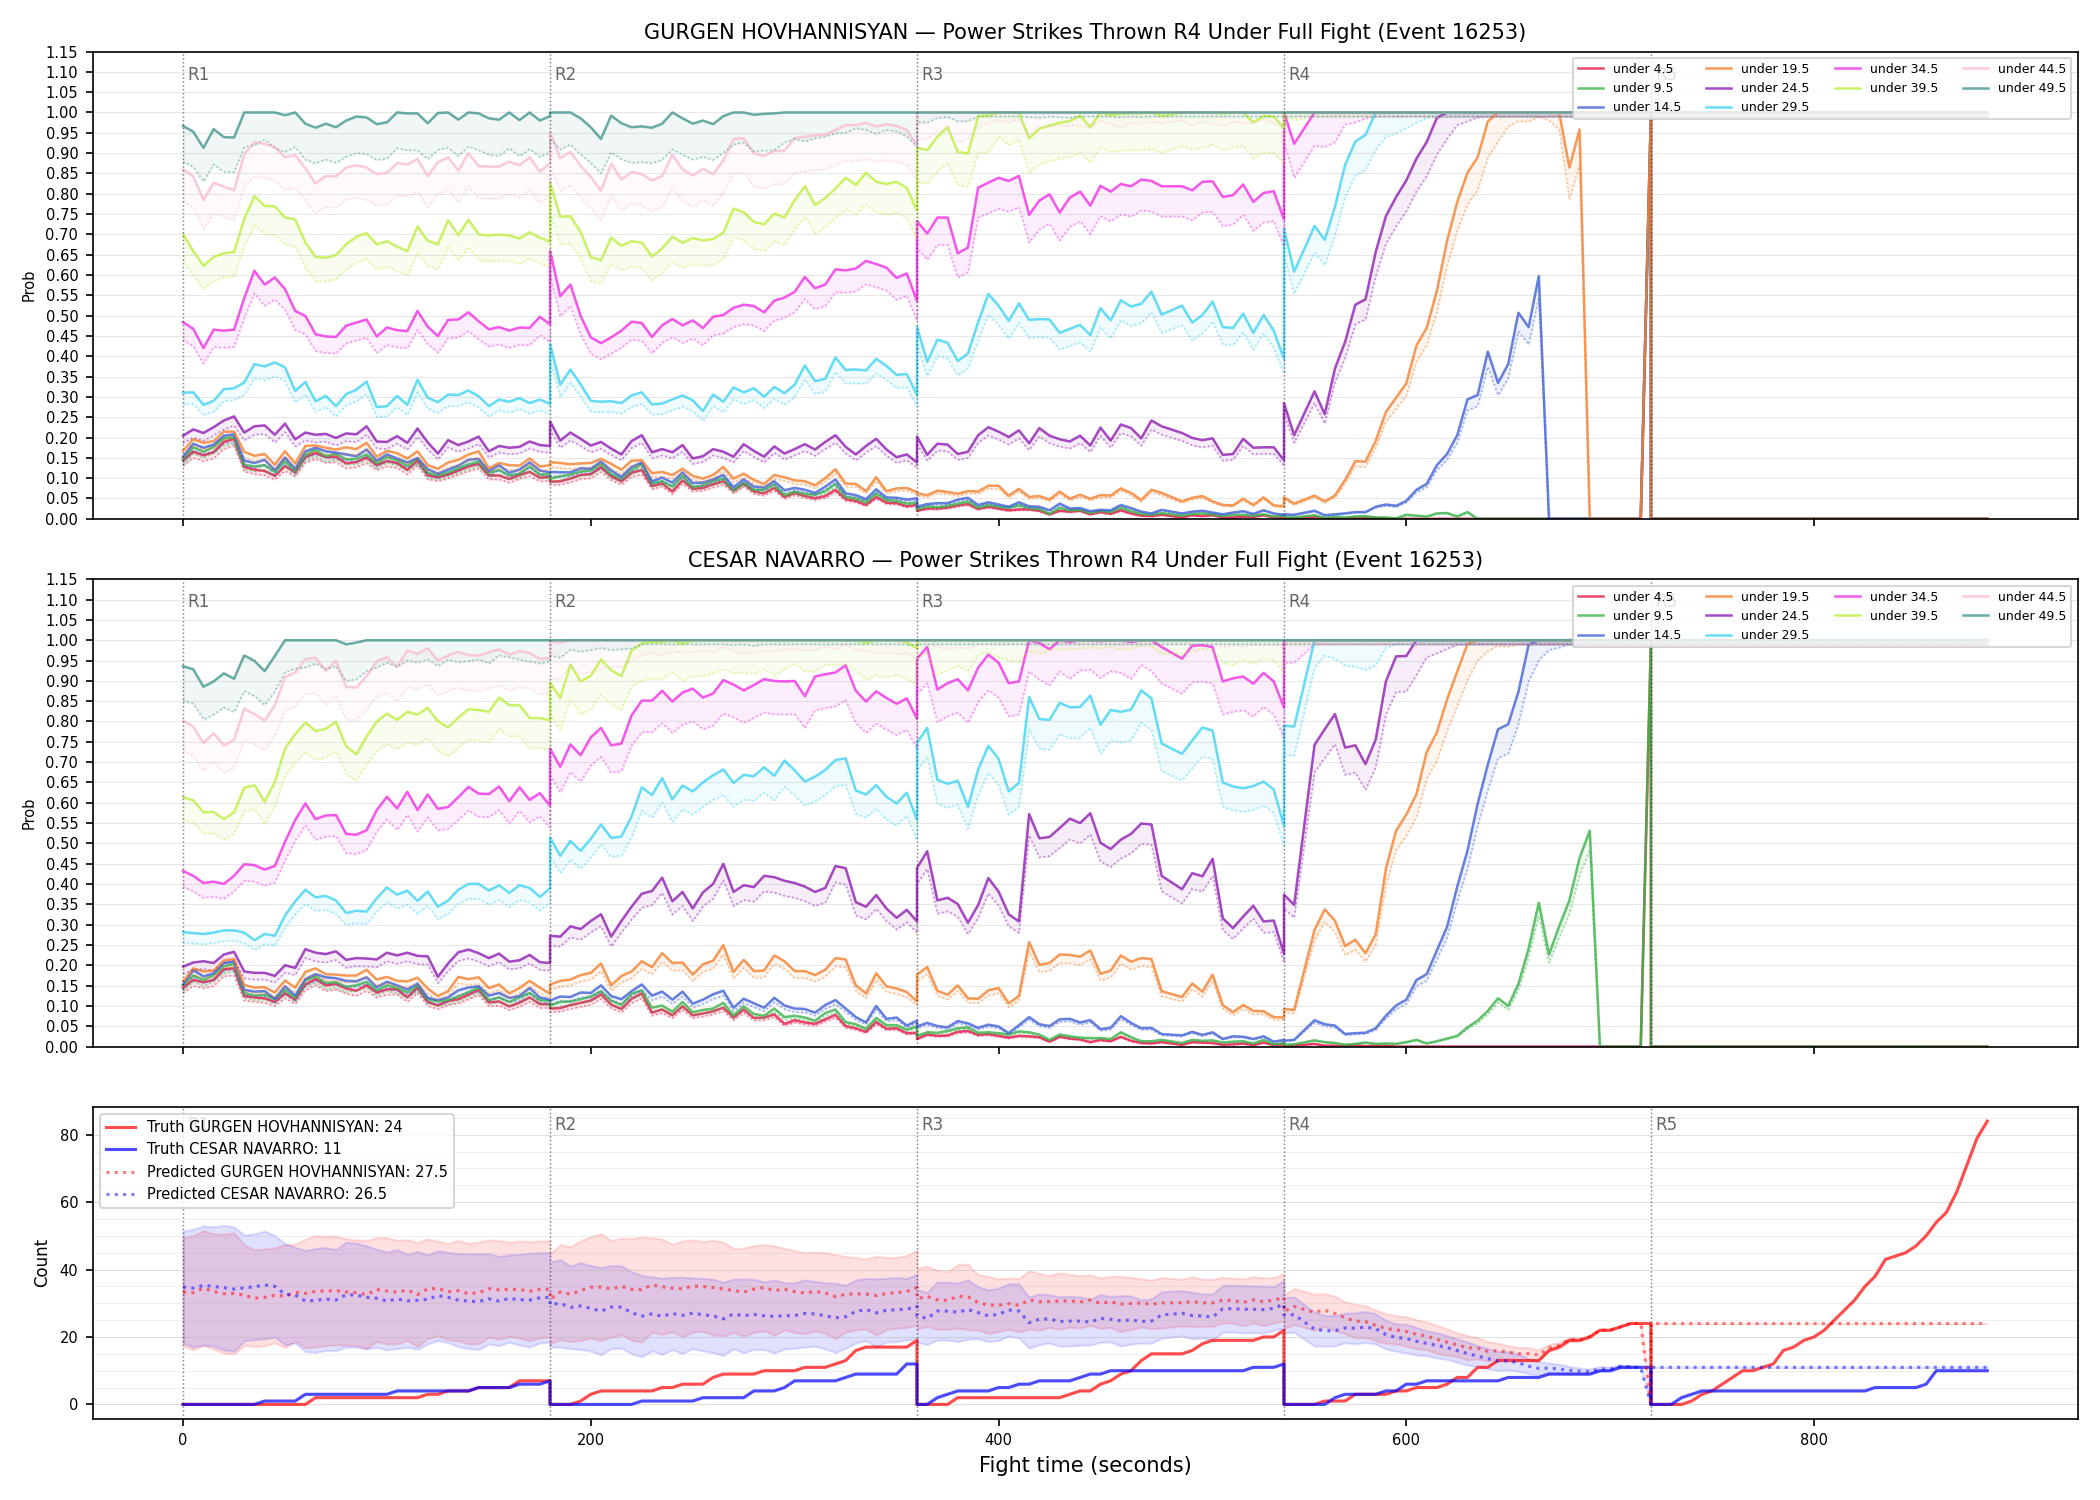
Task: Click the R5 round marker in Count chart
Action: [x=1666, y=1124]
